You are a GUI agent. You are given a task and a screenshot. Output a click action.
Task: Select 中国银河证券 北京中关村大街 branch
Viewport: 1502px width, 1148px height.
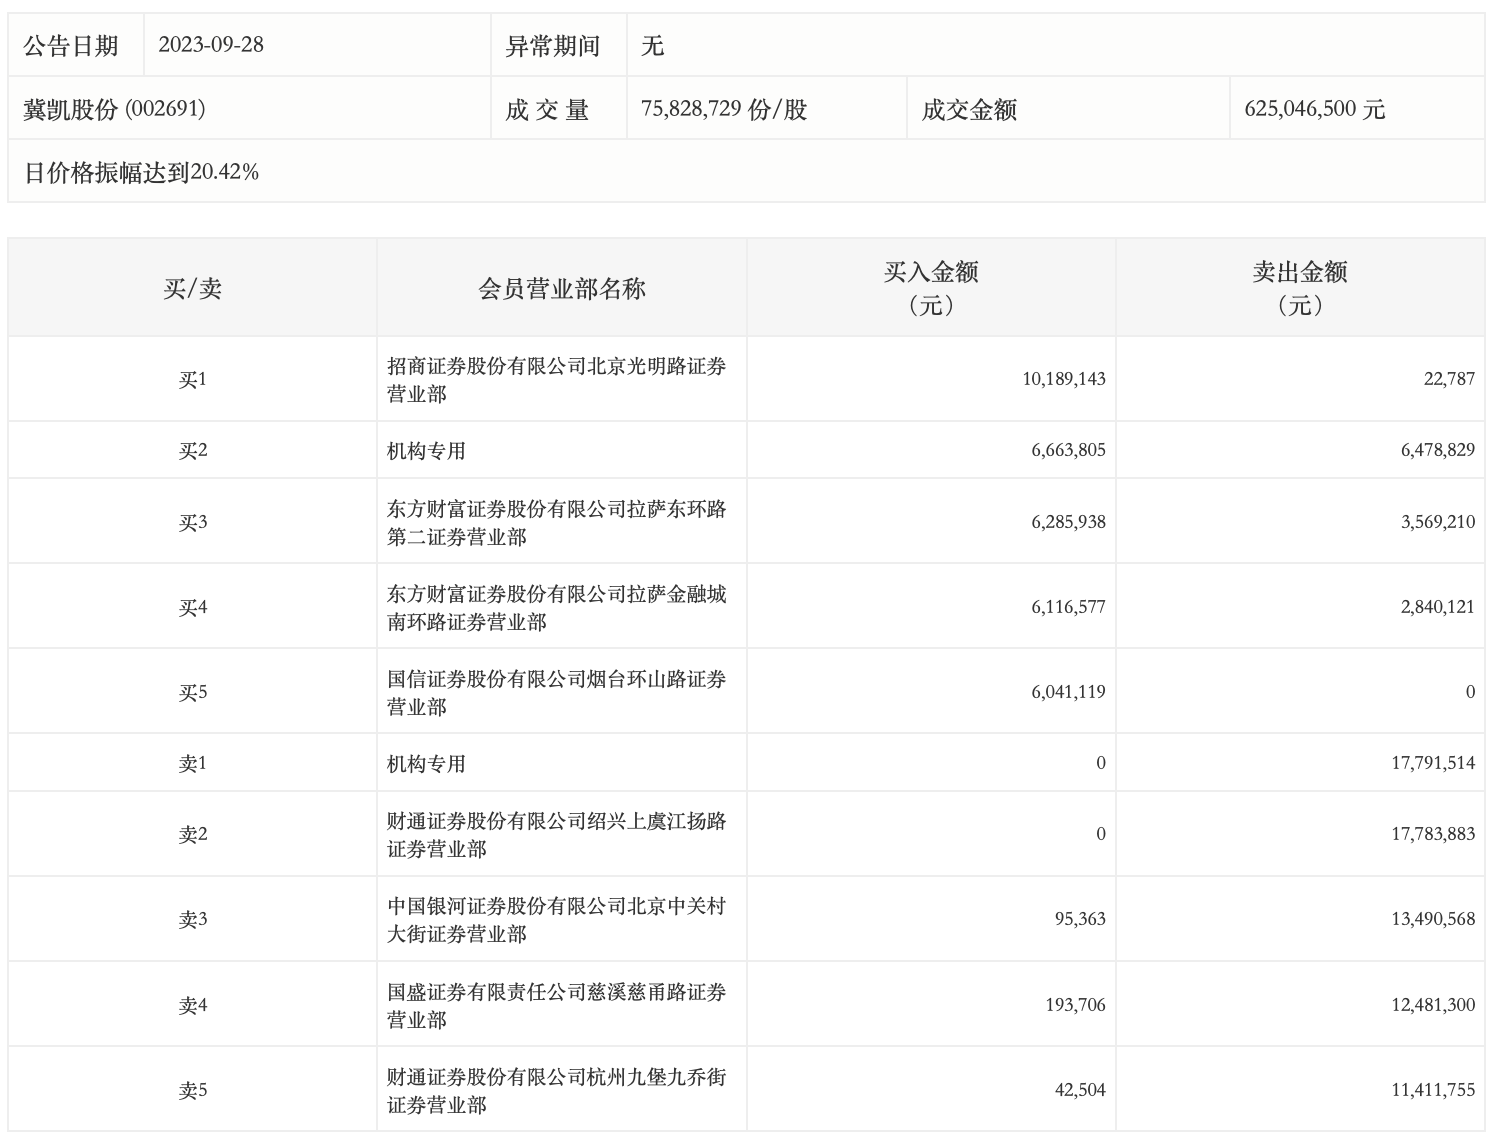click(x=556, y=920)
